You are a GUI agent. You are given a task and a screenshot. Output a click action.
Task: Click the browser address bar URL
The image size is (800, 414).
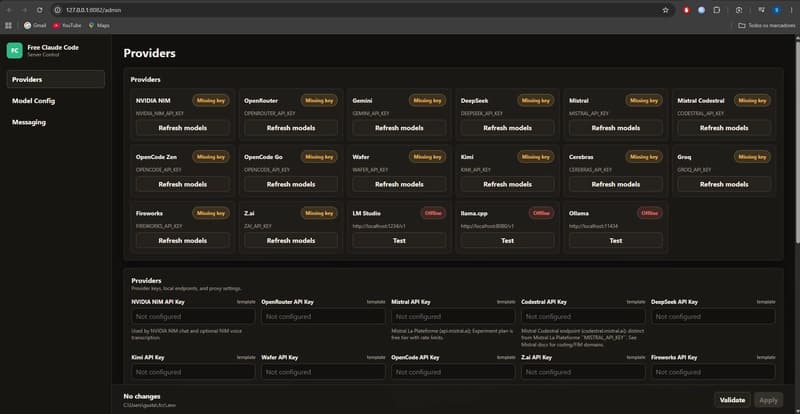pos(93,10)
